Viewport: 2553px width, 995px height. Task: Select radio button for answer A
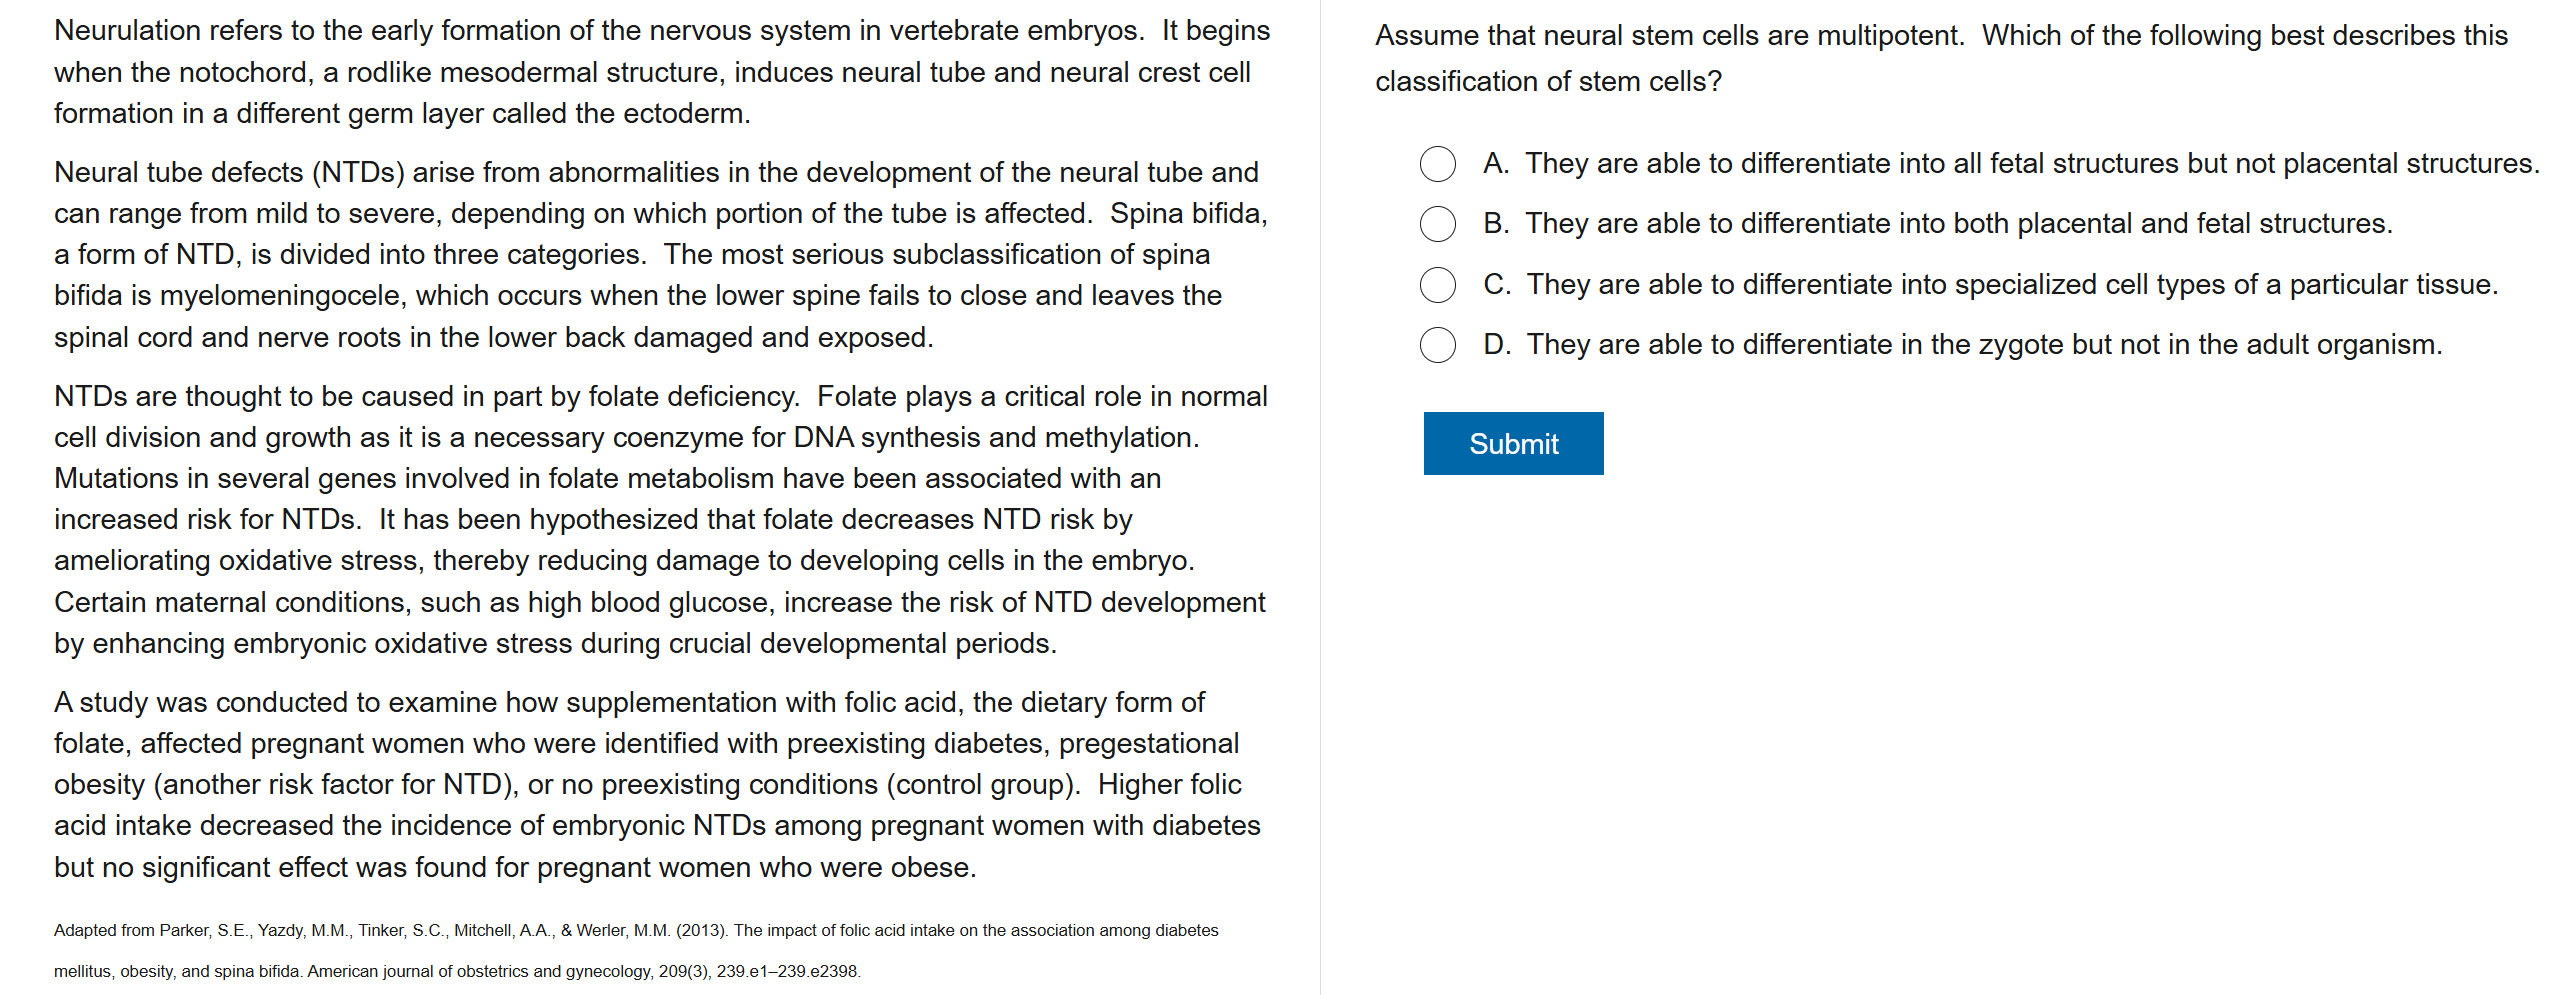(1437, 164)
